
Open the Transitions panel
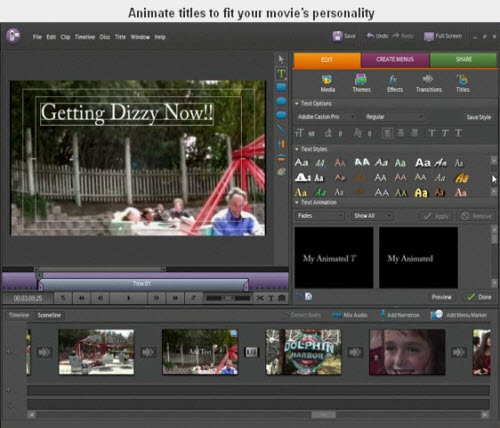(x=429, y=83)
